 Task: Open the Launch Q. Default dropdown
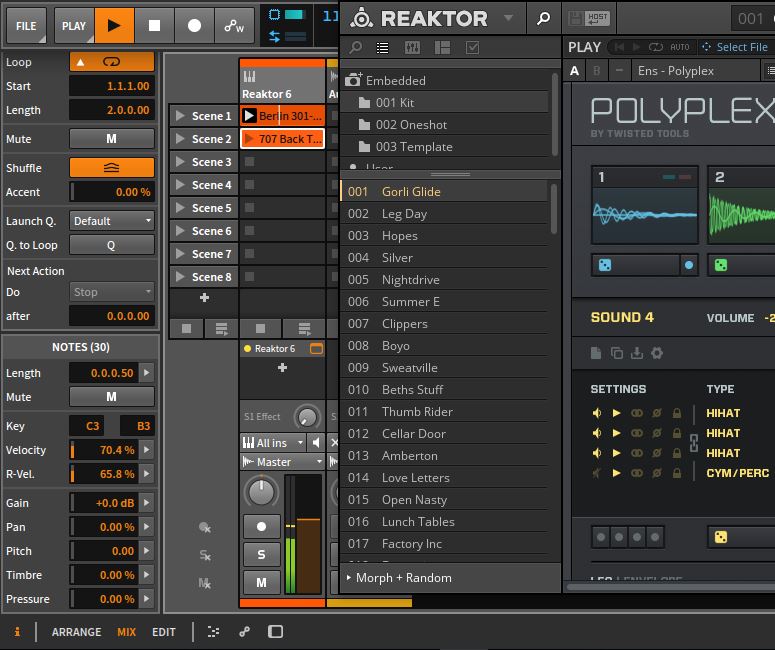112,221
